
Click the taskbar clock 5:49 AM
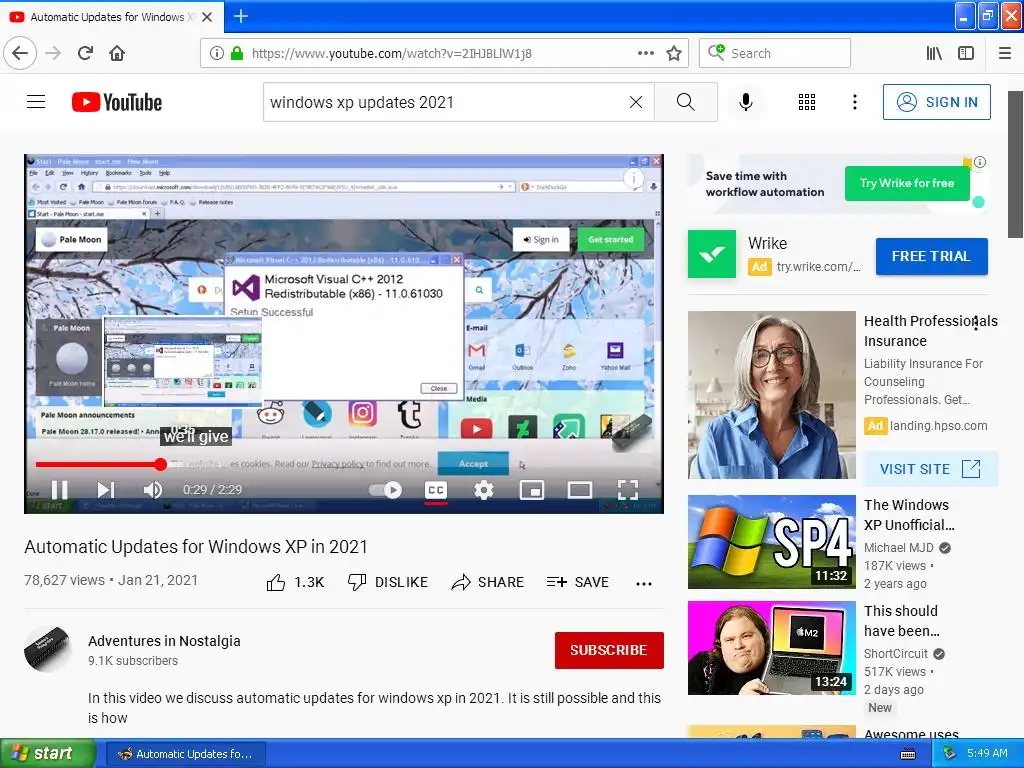[987, 753]
